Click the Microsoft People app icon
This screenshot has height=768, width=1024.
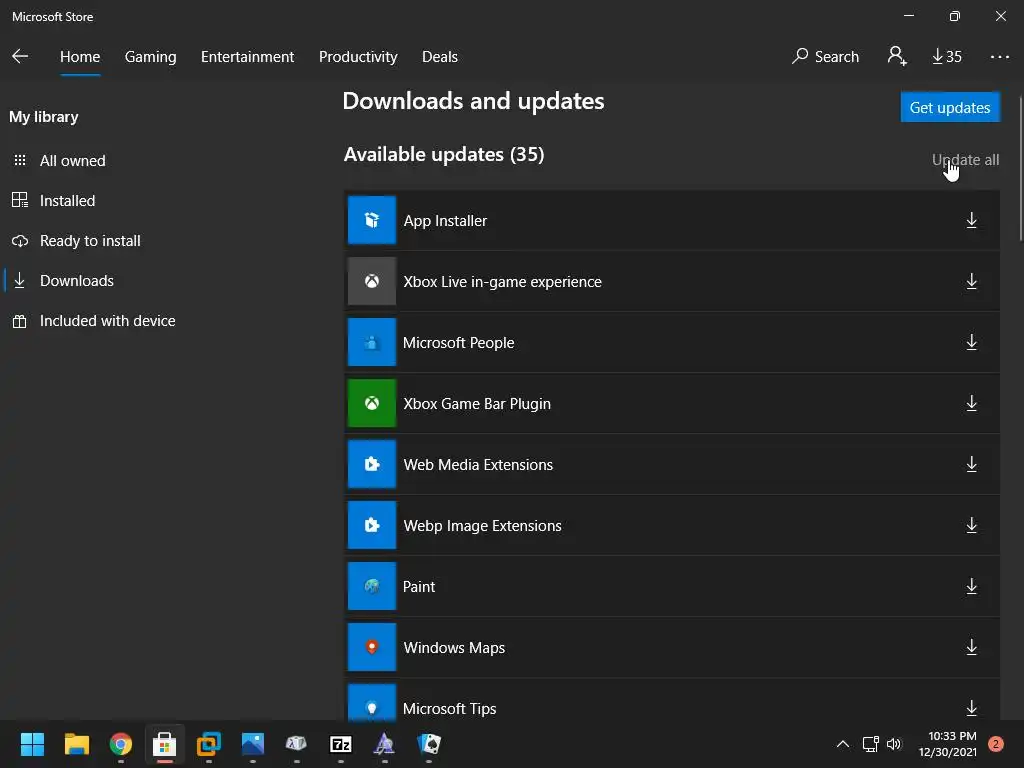coord(372,342)
